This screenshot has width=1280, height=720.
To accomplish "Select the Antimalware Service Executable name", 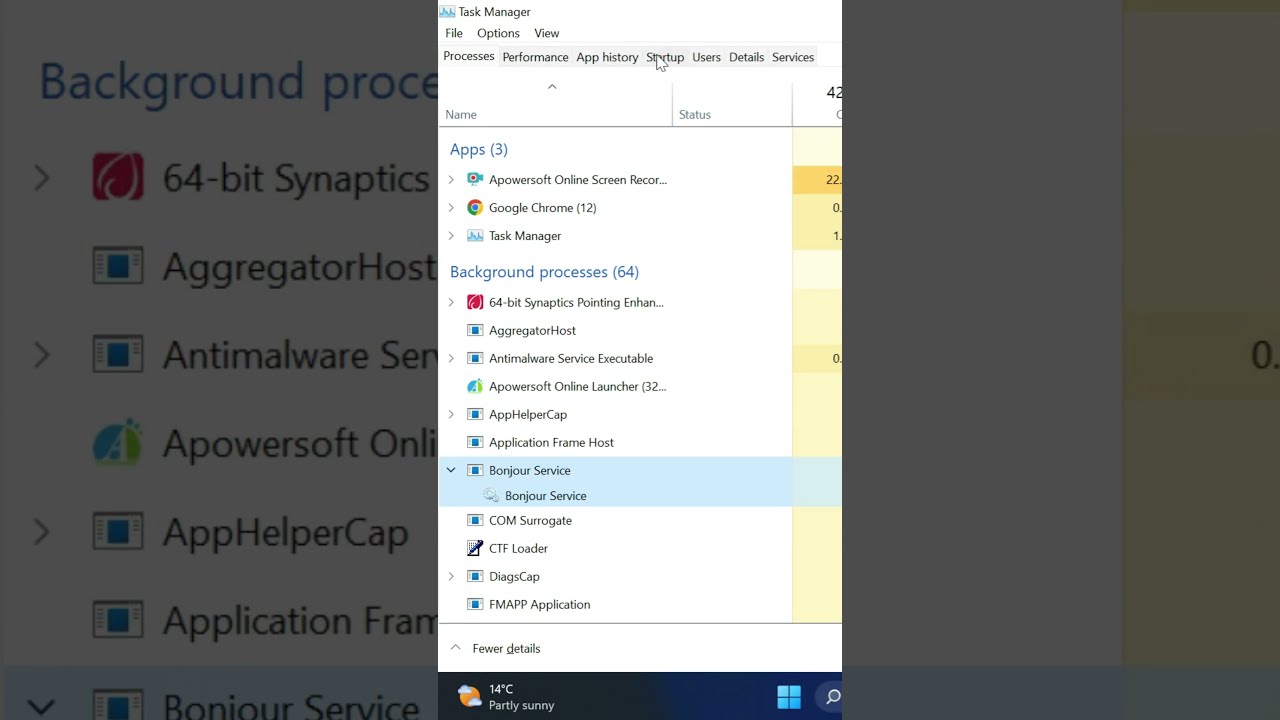I will coord(571,358).
